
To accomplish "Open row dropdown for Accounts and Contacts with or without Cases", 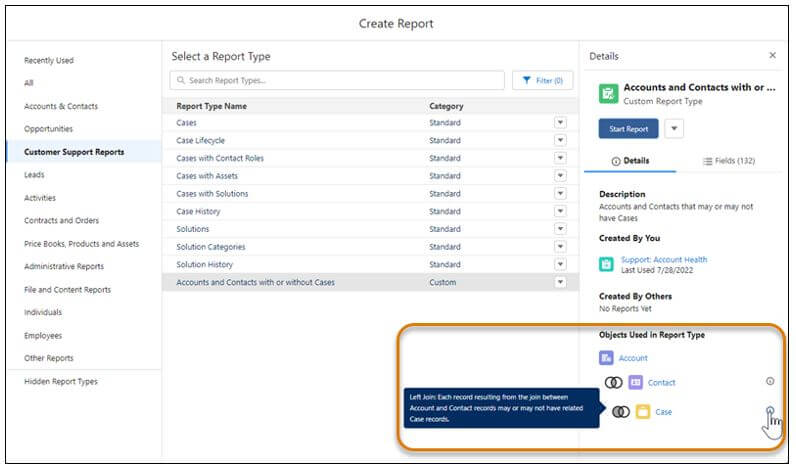I will (x=560, y=283).
